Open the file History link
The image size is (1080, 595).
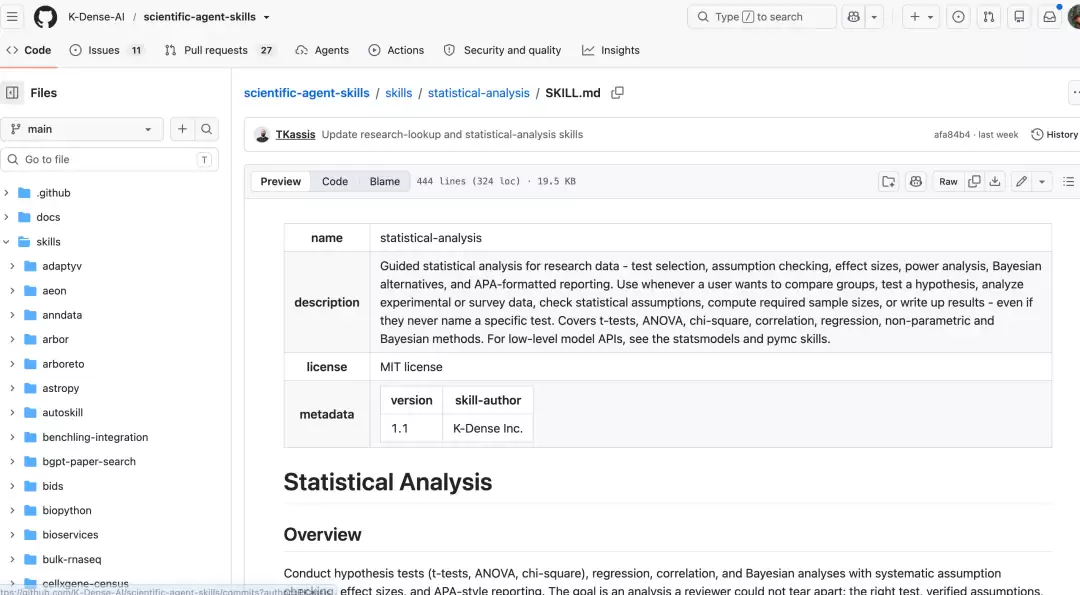[1054, 134]
